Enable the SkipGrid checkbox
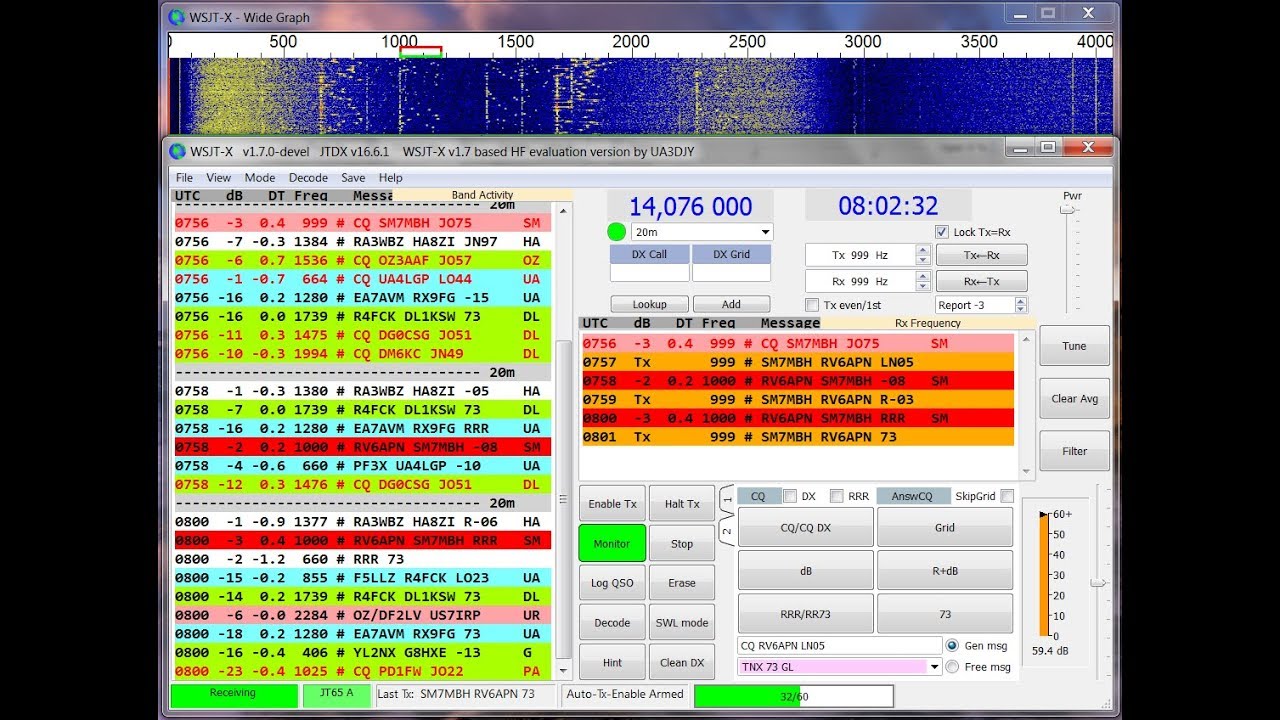 click(1007, 496)
